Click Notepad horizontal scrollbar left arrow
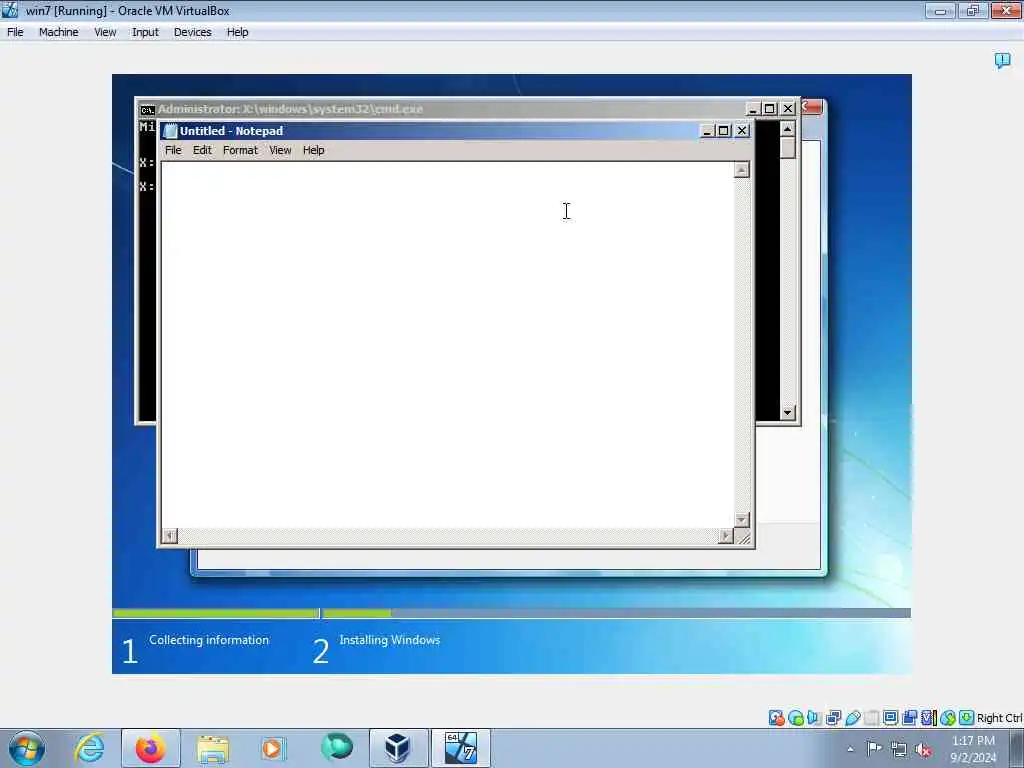Viewport: 1024px width, 768px height. click(170, 536)
